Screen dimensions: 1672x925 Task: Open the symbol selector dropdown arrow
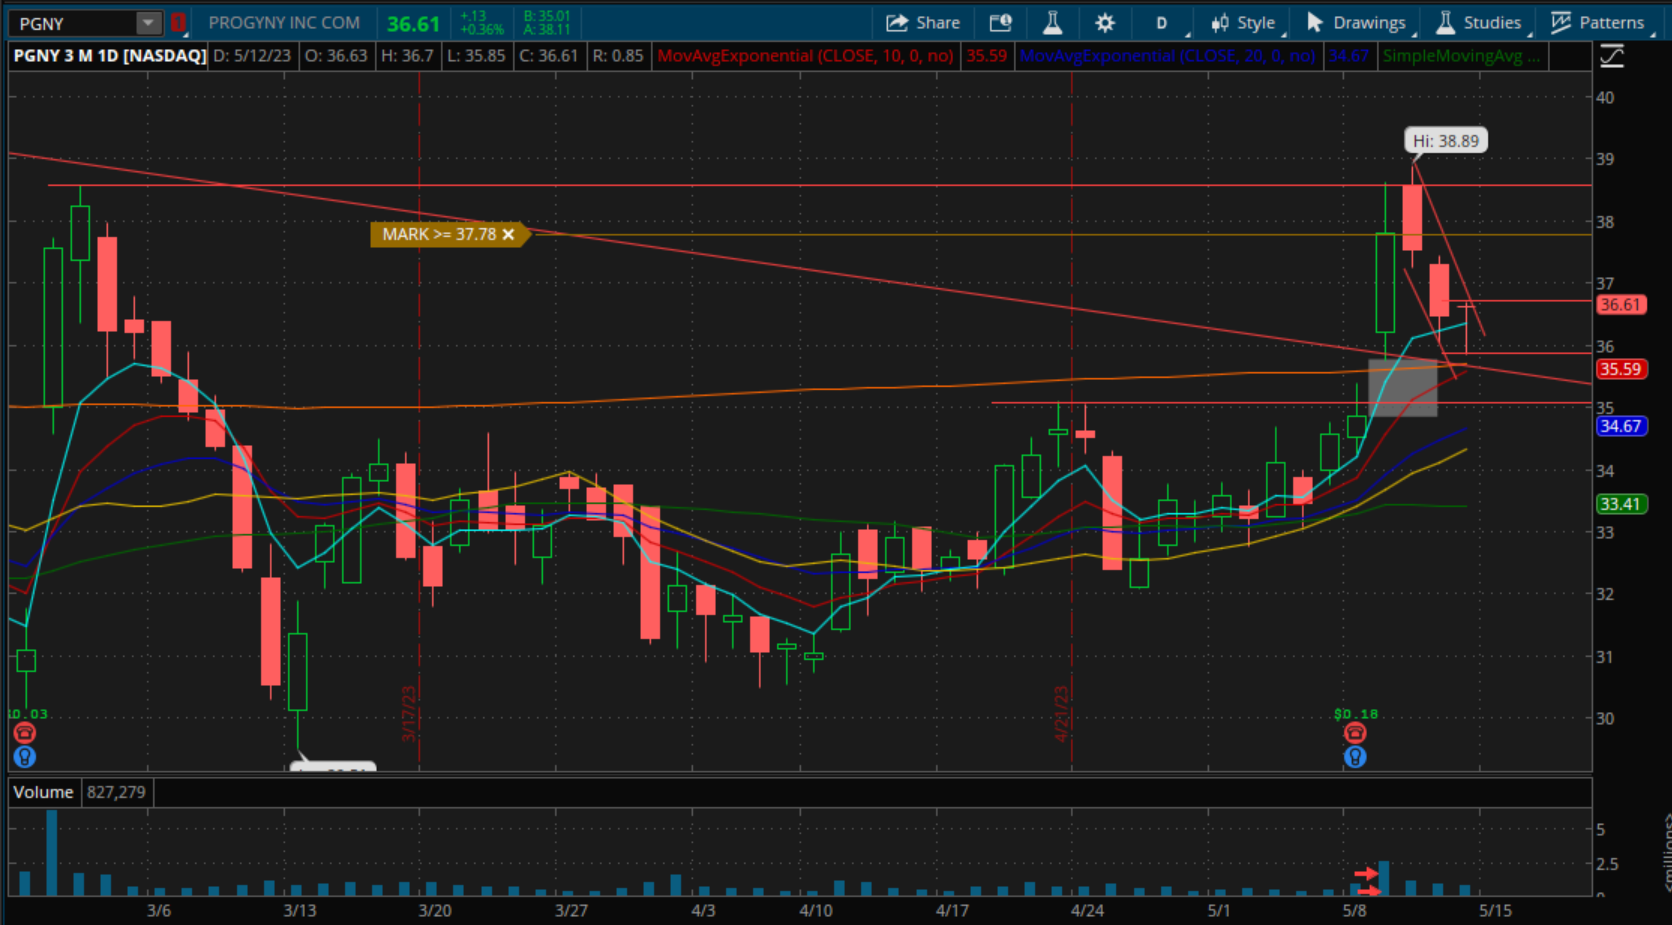click(148, 23)
